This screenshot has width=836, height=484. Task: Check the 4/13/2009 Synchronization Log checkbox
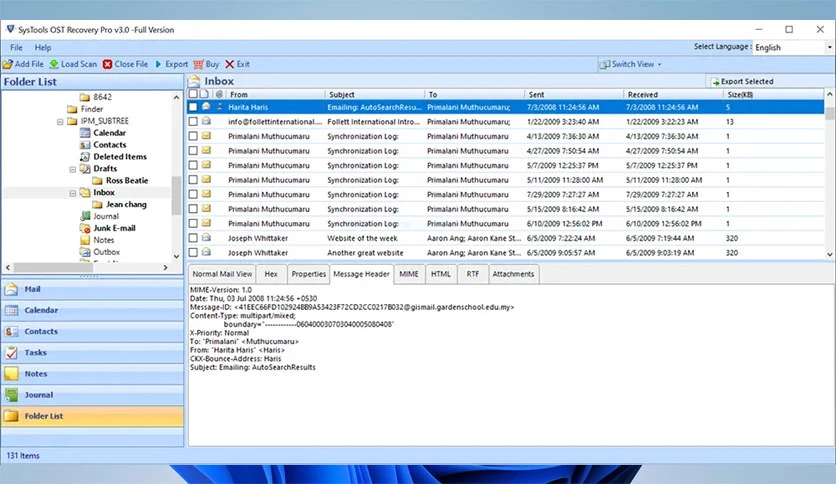click(x=193, y=136)
